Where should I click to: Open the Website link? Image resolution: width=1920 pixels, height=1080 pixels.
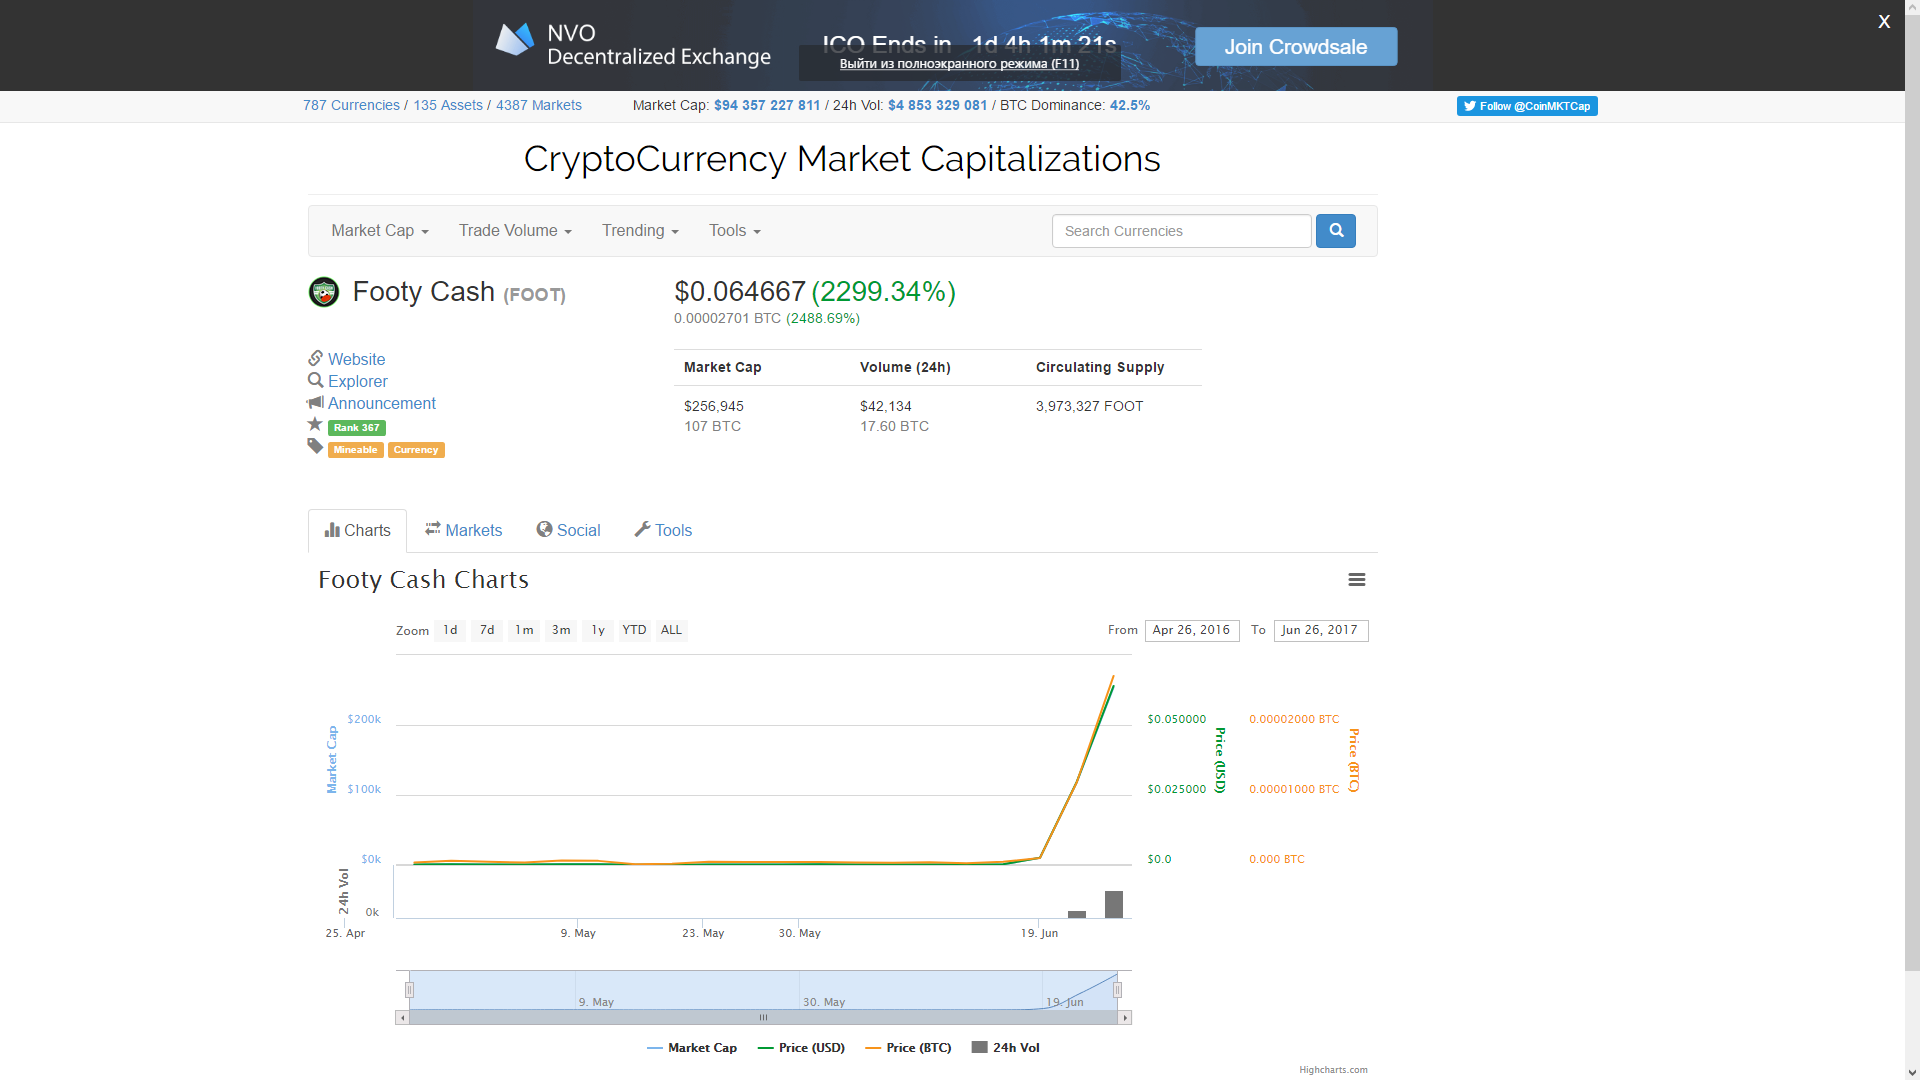pyautogui.click(x=356, y=359)
